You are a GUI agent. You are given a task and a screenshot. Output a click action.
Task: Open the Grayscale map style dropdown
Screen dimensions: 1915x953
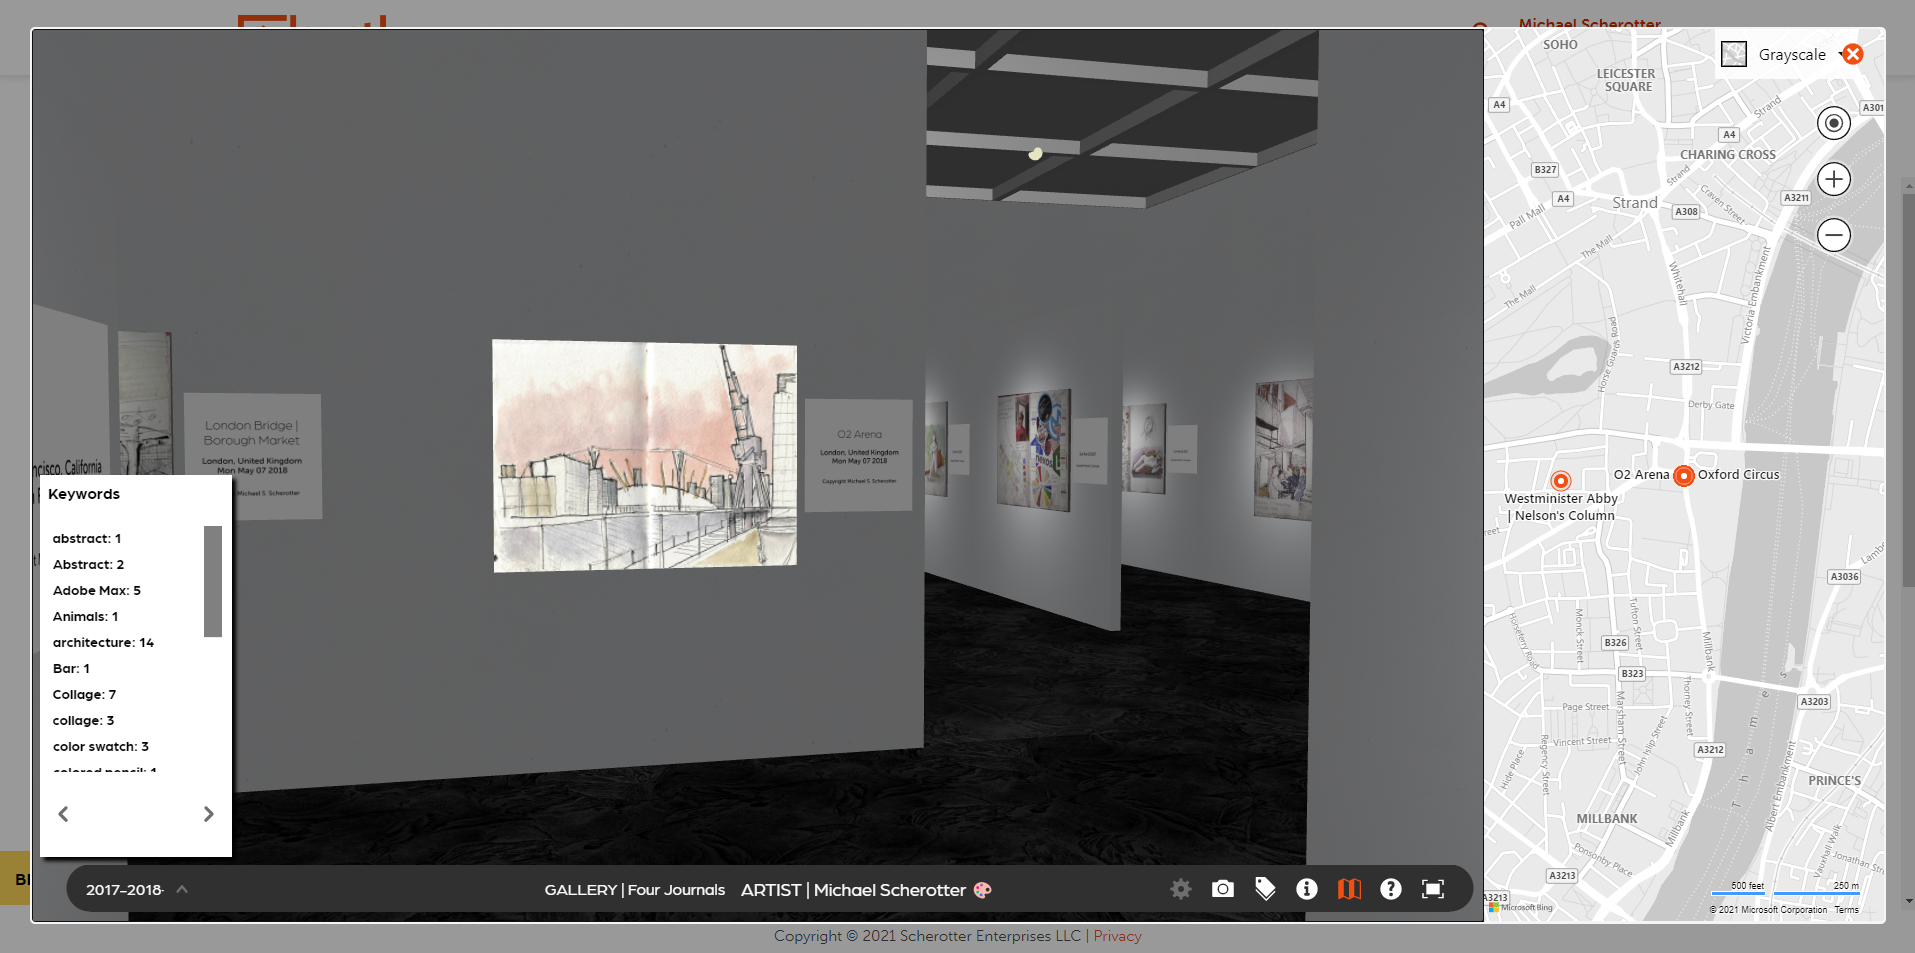(x=1792, y=55)
